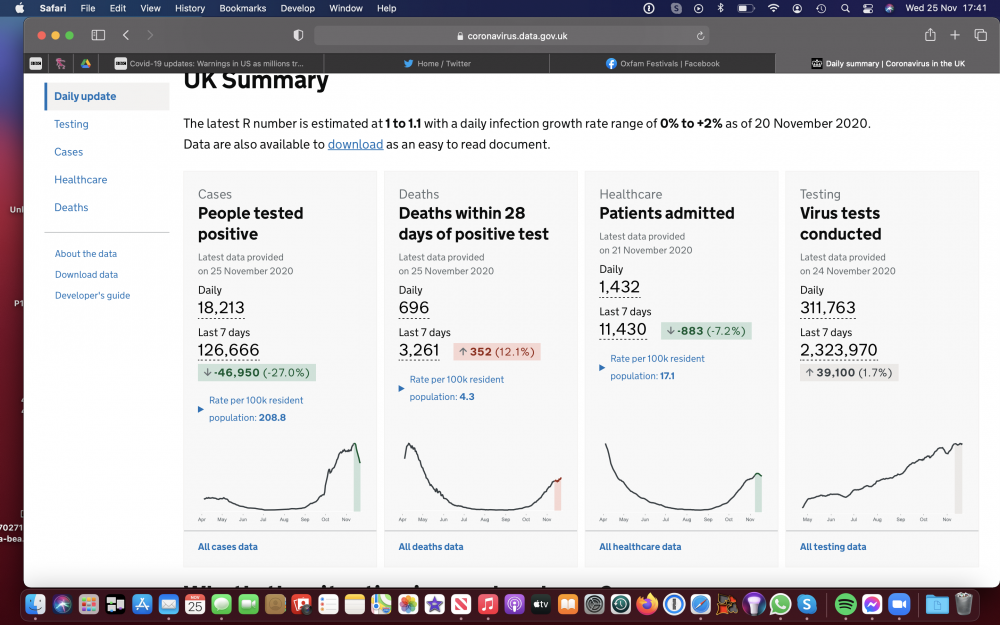
Task: Click the menu bar date and time
Action: tap(946, 8)
